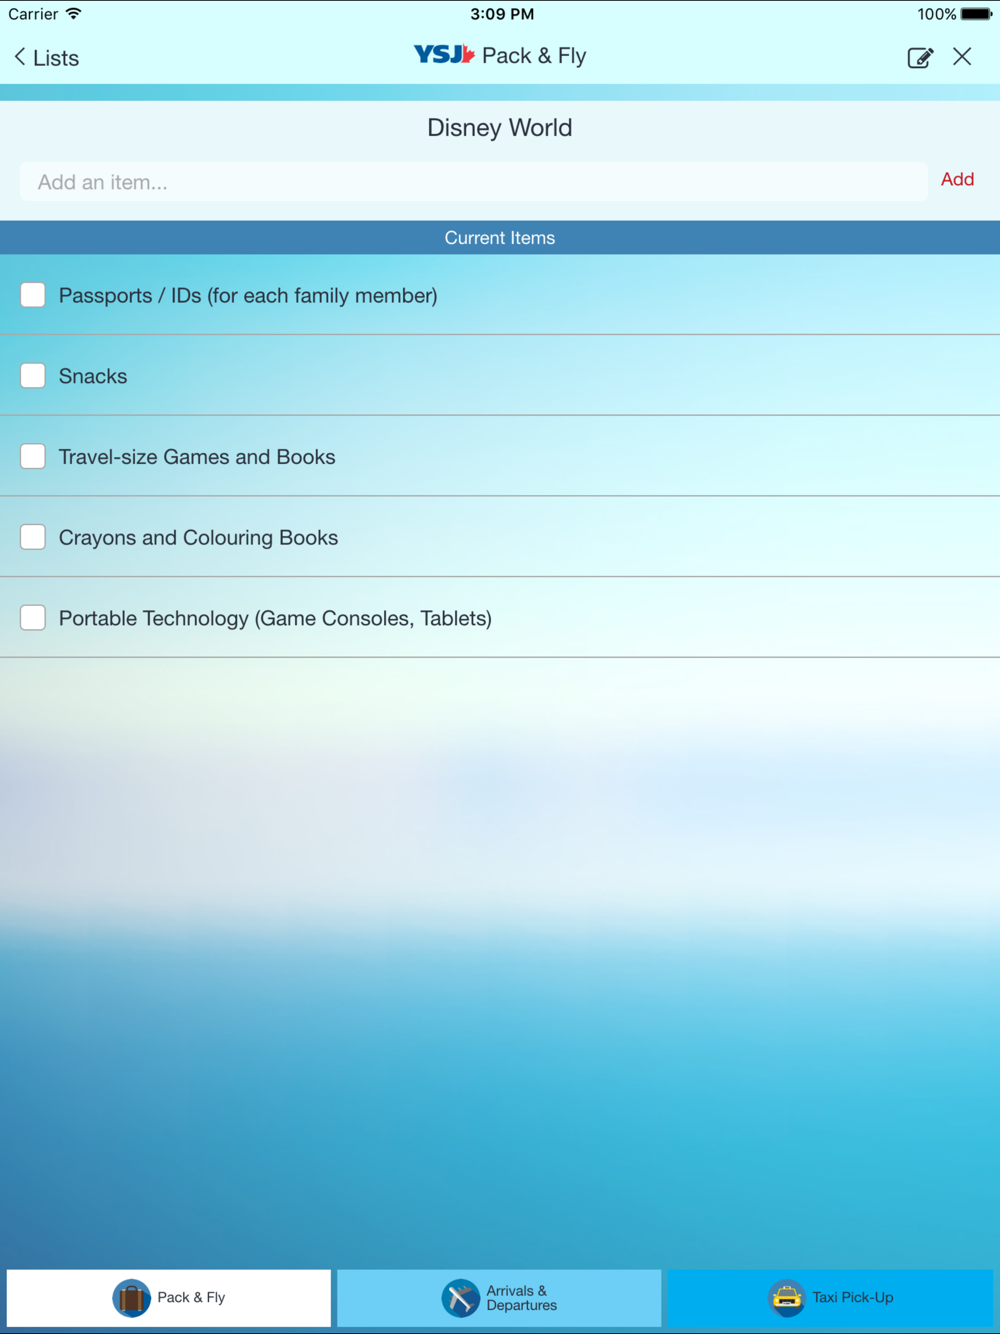
Task: Open the Taxi Pick-Up tab
Action: pos(830,1298)
